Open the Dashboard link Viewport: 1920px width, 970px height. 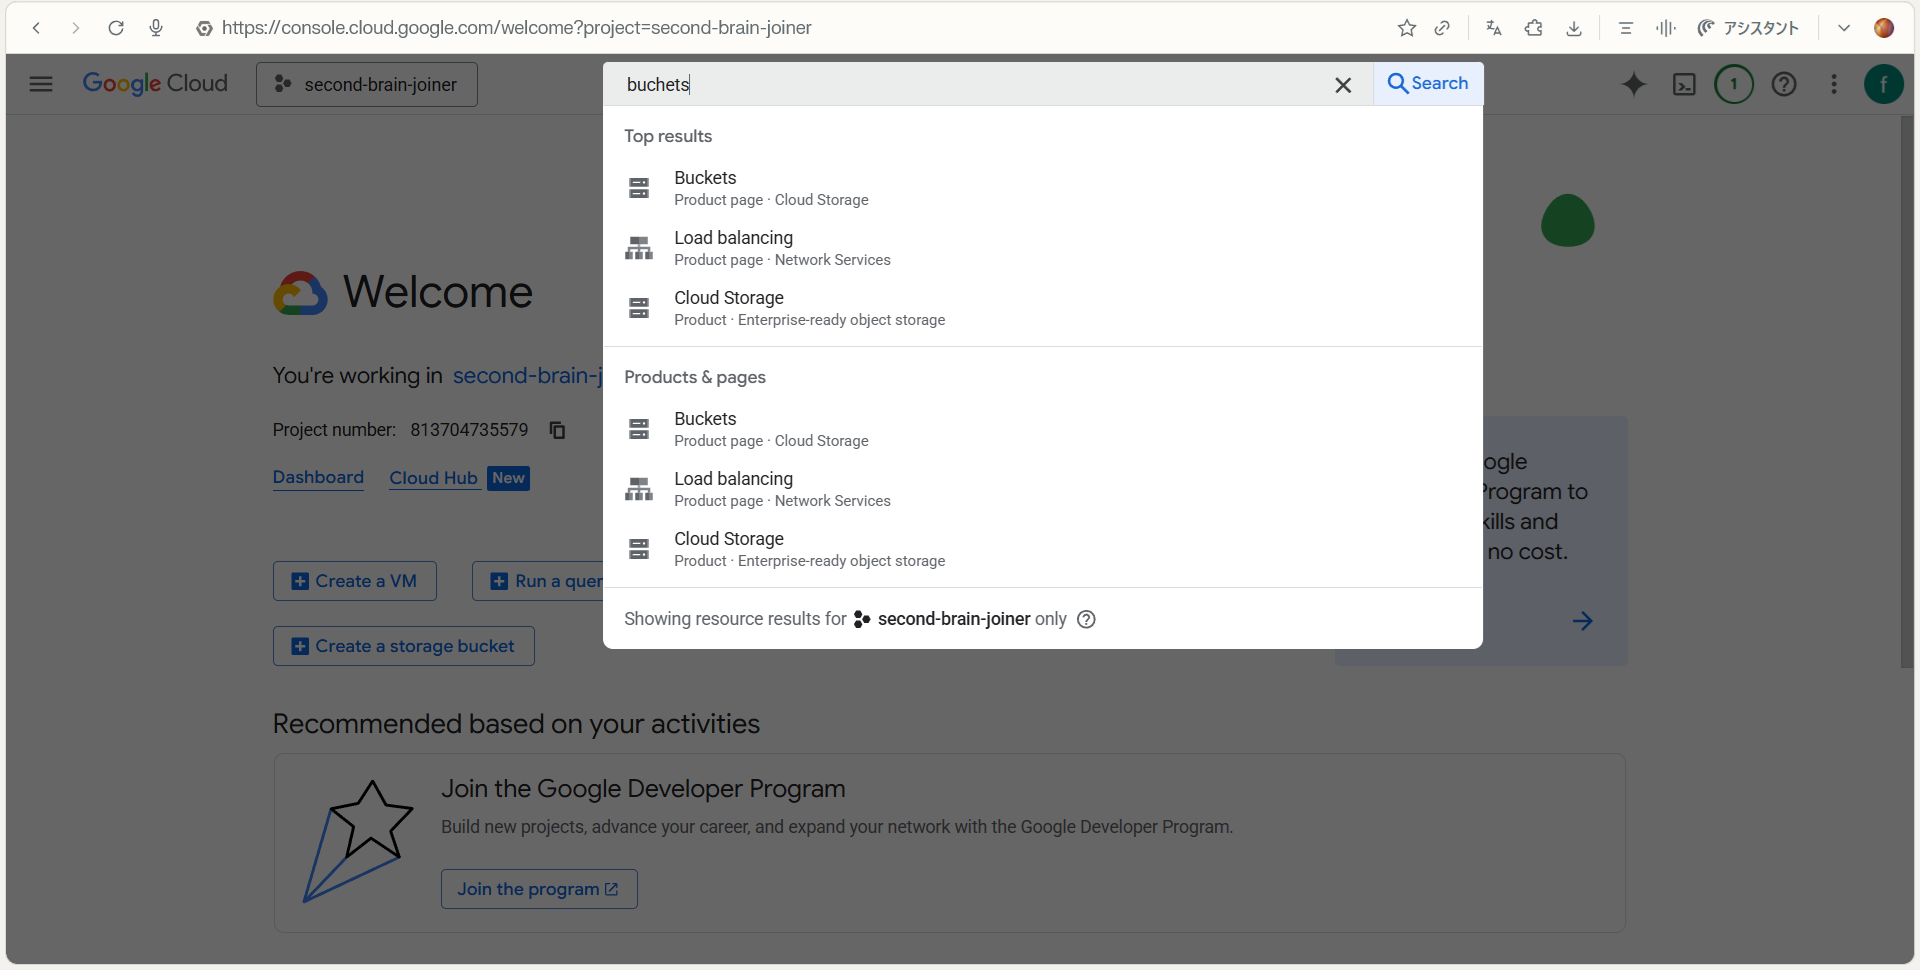[x=318, y=477]
